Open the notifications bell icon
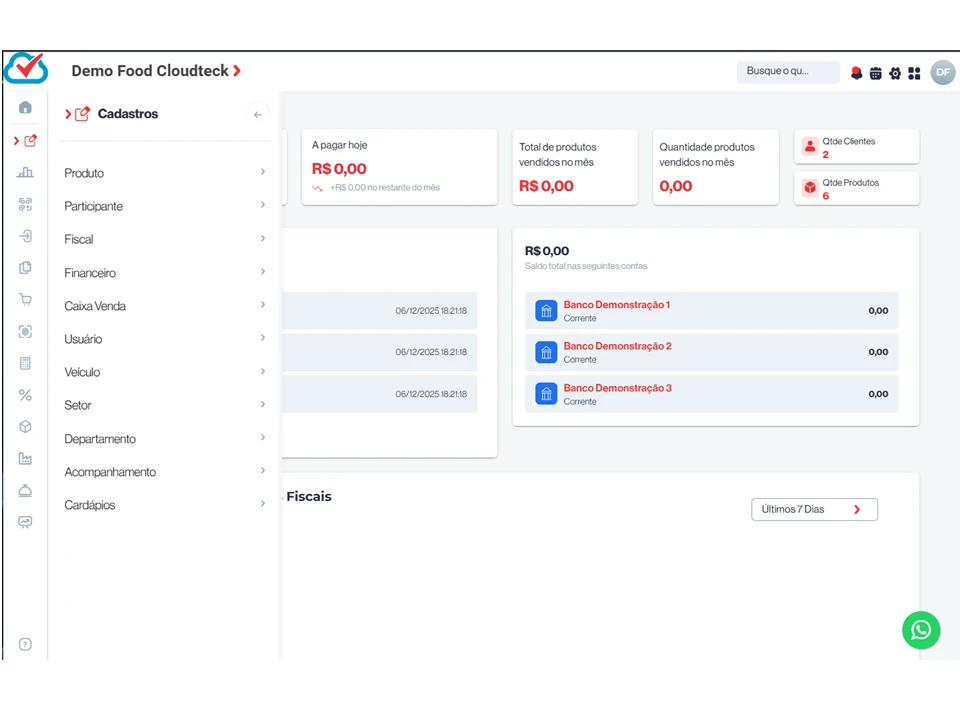Viewport: 960px width, 720px height. tap(856, 73)
